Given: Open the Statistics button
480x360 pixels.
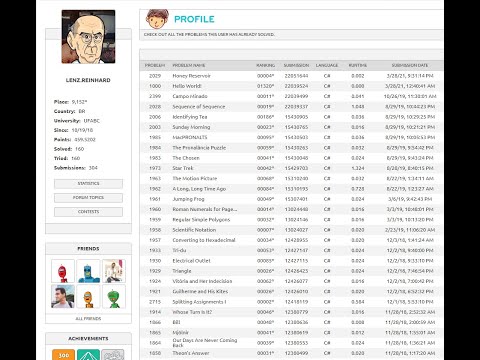Looking at the screenshot, I should pos(88,184).
